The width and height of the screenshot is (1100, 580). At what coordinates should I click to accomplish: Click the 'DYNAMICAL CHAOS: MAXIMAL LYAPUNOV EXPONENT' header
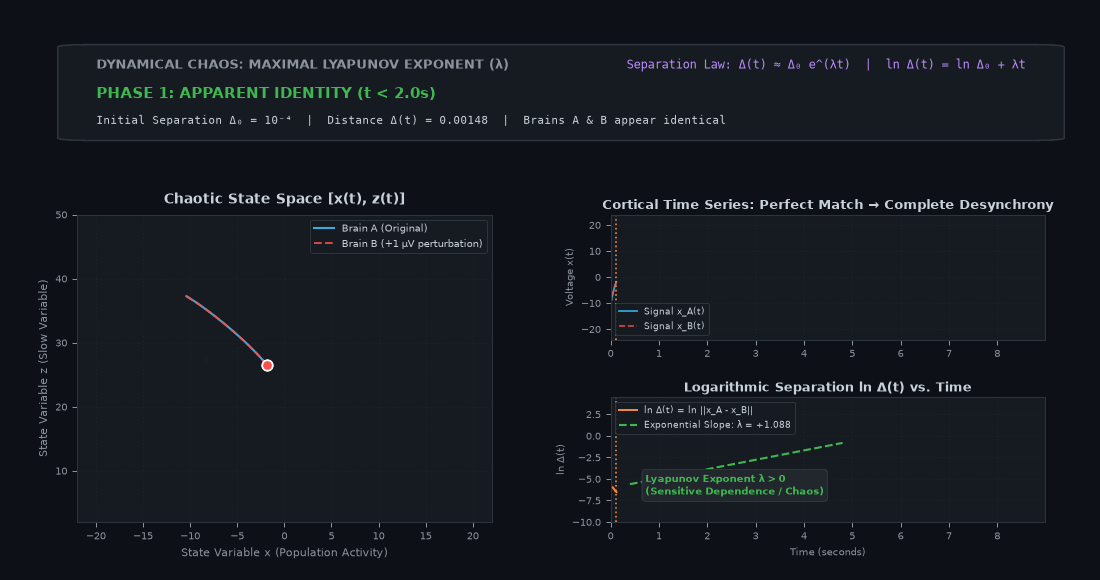[x=302, y=65]
